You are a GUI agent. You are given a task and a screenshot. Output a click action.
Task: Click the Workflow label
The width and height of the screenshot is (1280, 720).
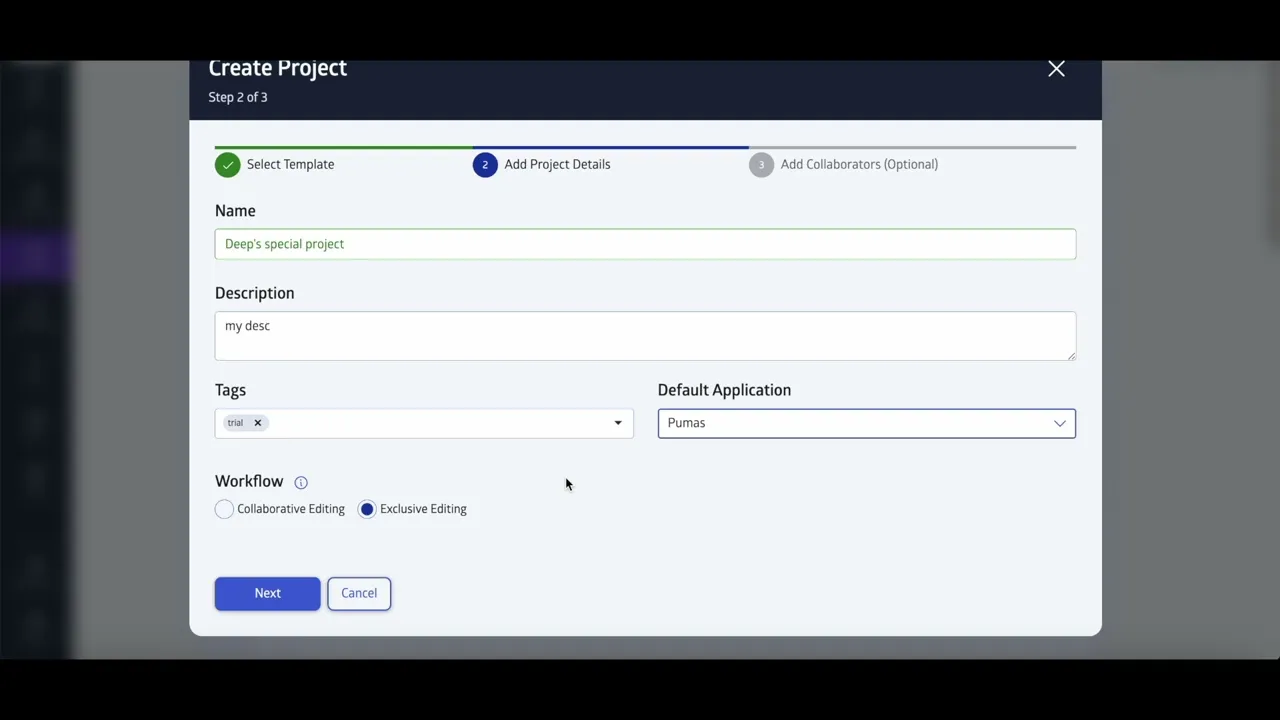pyautogui.click(x=249, y=481)
